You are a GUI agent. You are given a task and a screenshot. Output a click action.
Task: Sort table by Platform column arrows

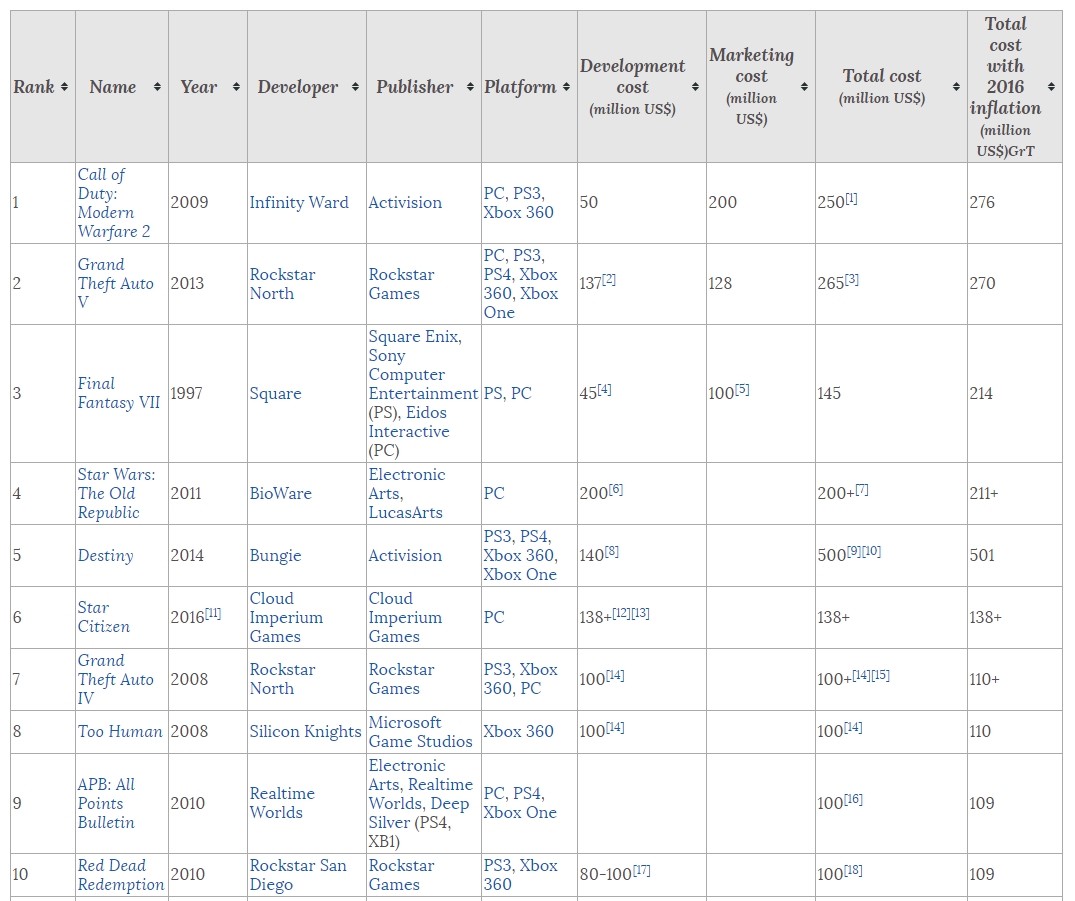(566, 87)
